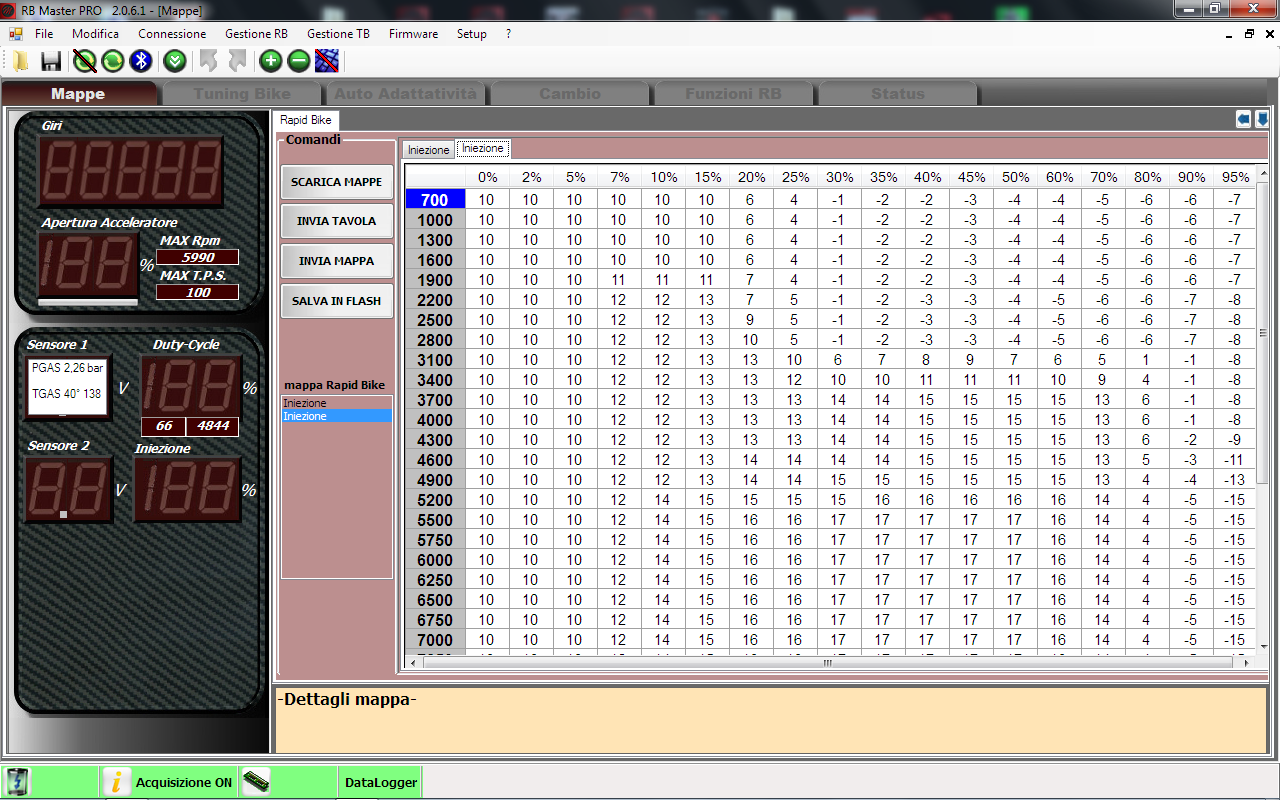
Task: Select the Rapid Bike tab
Action: (305, 120)
